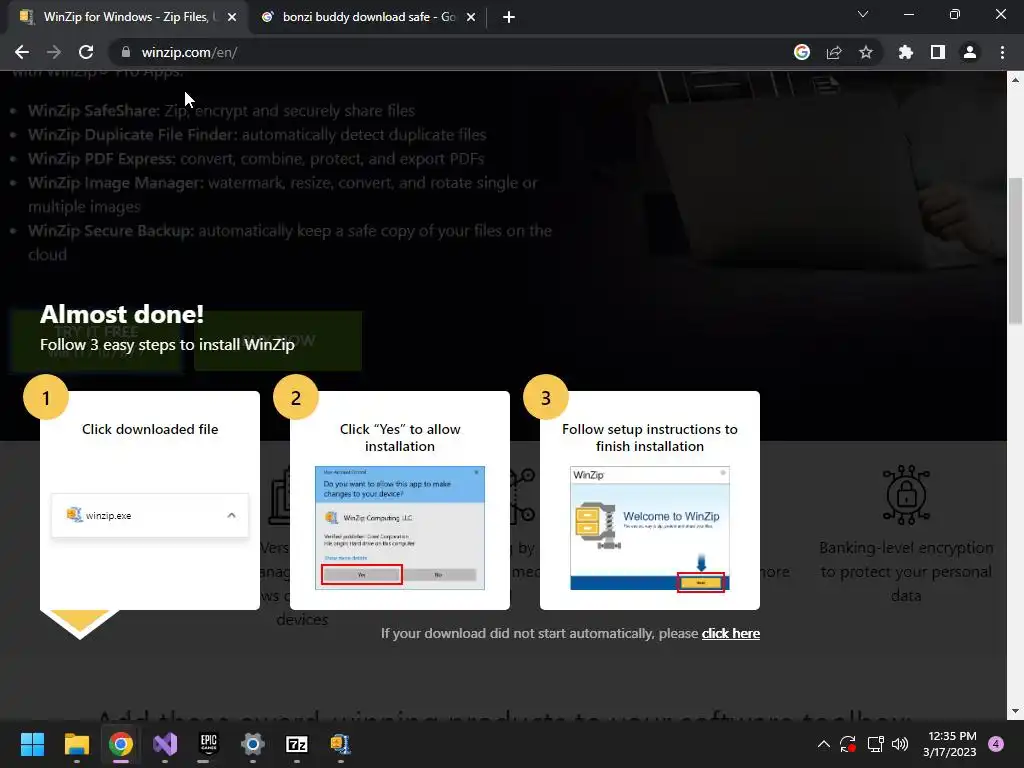Open network settings tray icon
The width and height of the screenshot is (1024, 768).
coord(875,744)
